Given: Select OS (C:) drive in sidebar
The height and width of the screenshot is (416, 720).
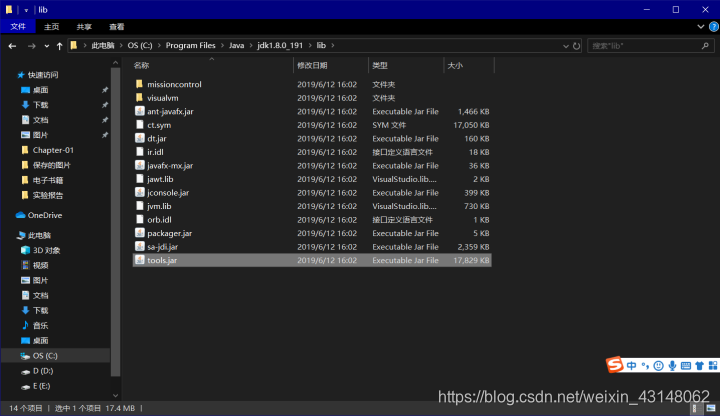Looking at the screenshot, I should point(45,356).
